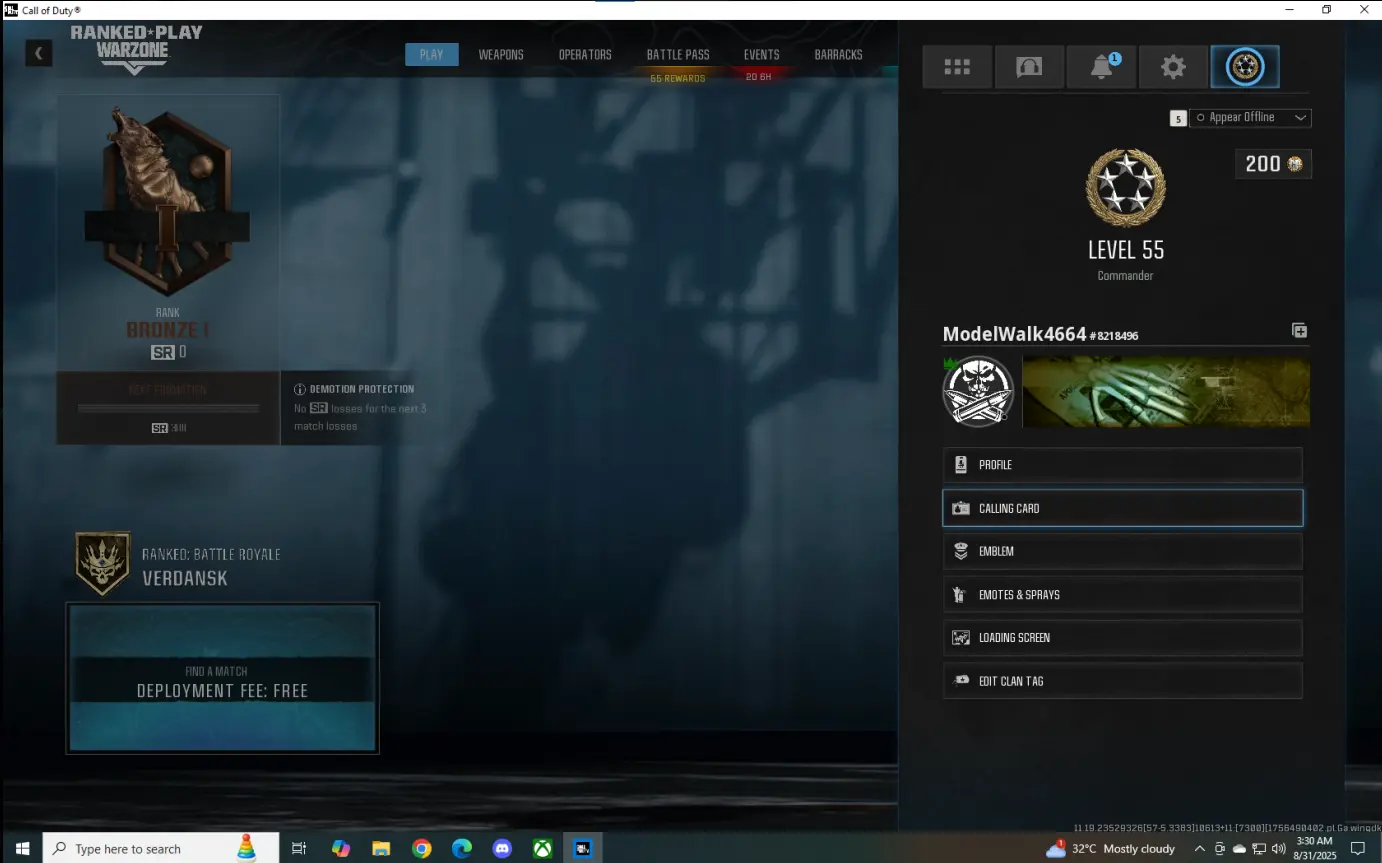The width and height of the screenshot is (1382, 863).
Task: Click the highlighted player profile emblem icon
Action: coord(1245,67)
